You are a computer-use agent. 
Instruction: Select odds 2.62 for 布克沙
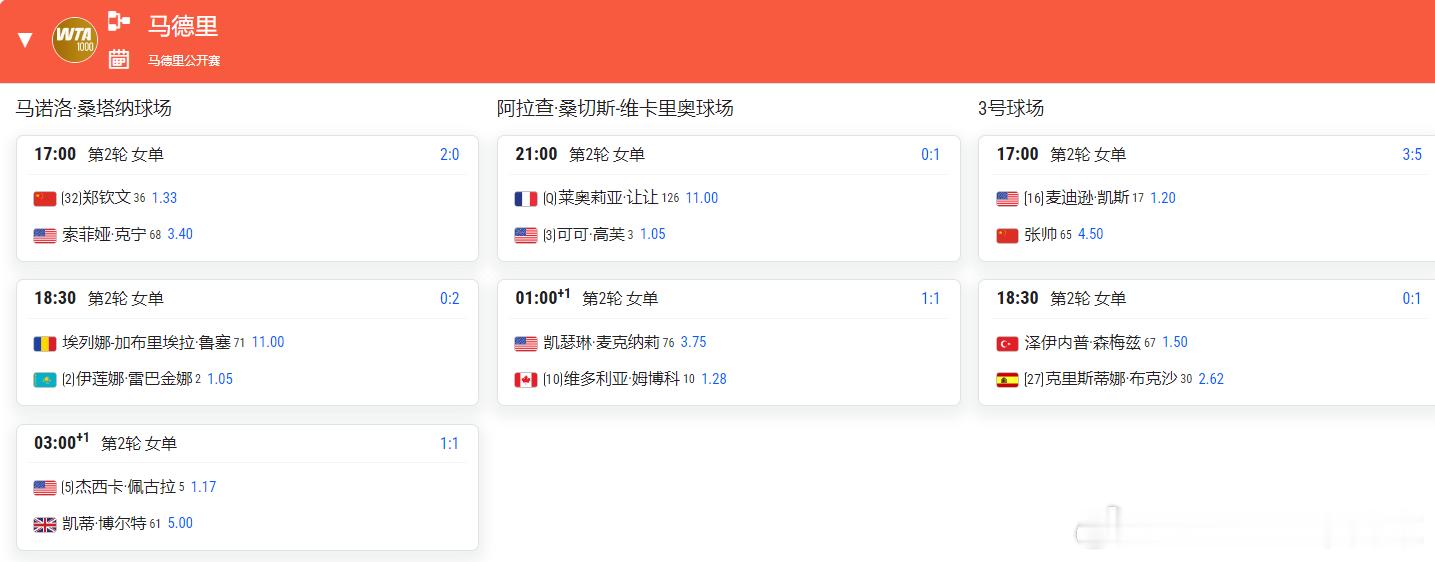click(1211, 378)
